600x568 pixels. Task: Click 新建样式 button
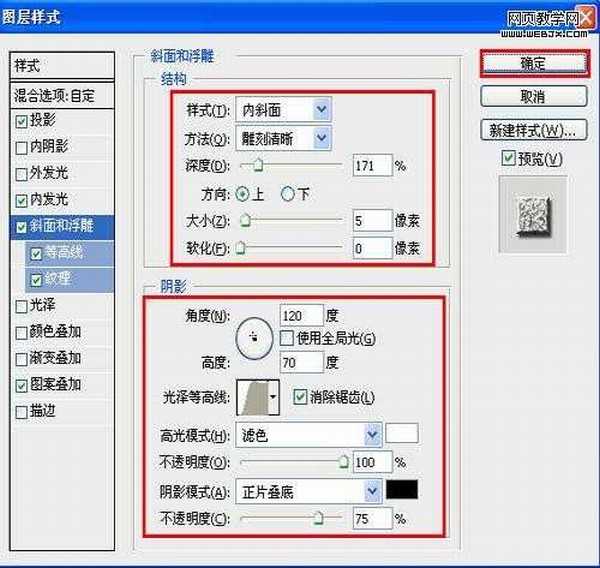pos(530,130)
